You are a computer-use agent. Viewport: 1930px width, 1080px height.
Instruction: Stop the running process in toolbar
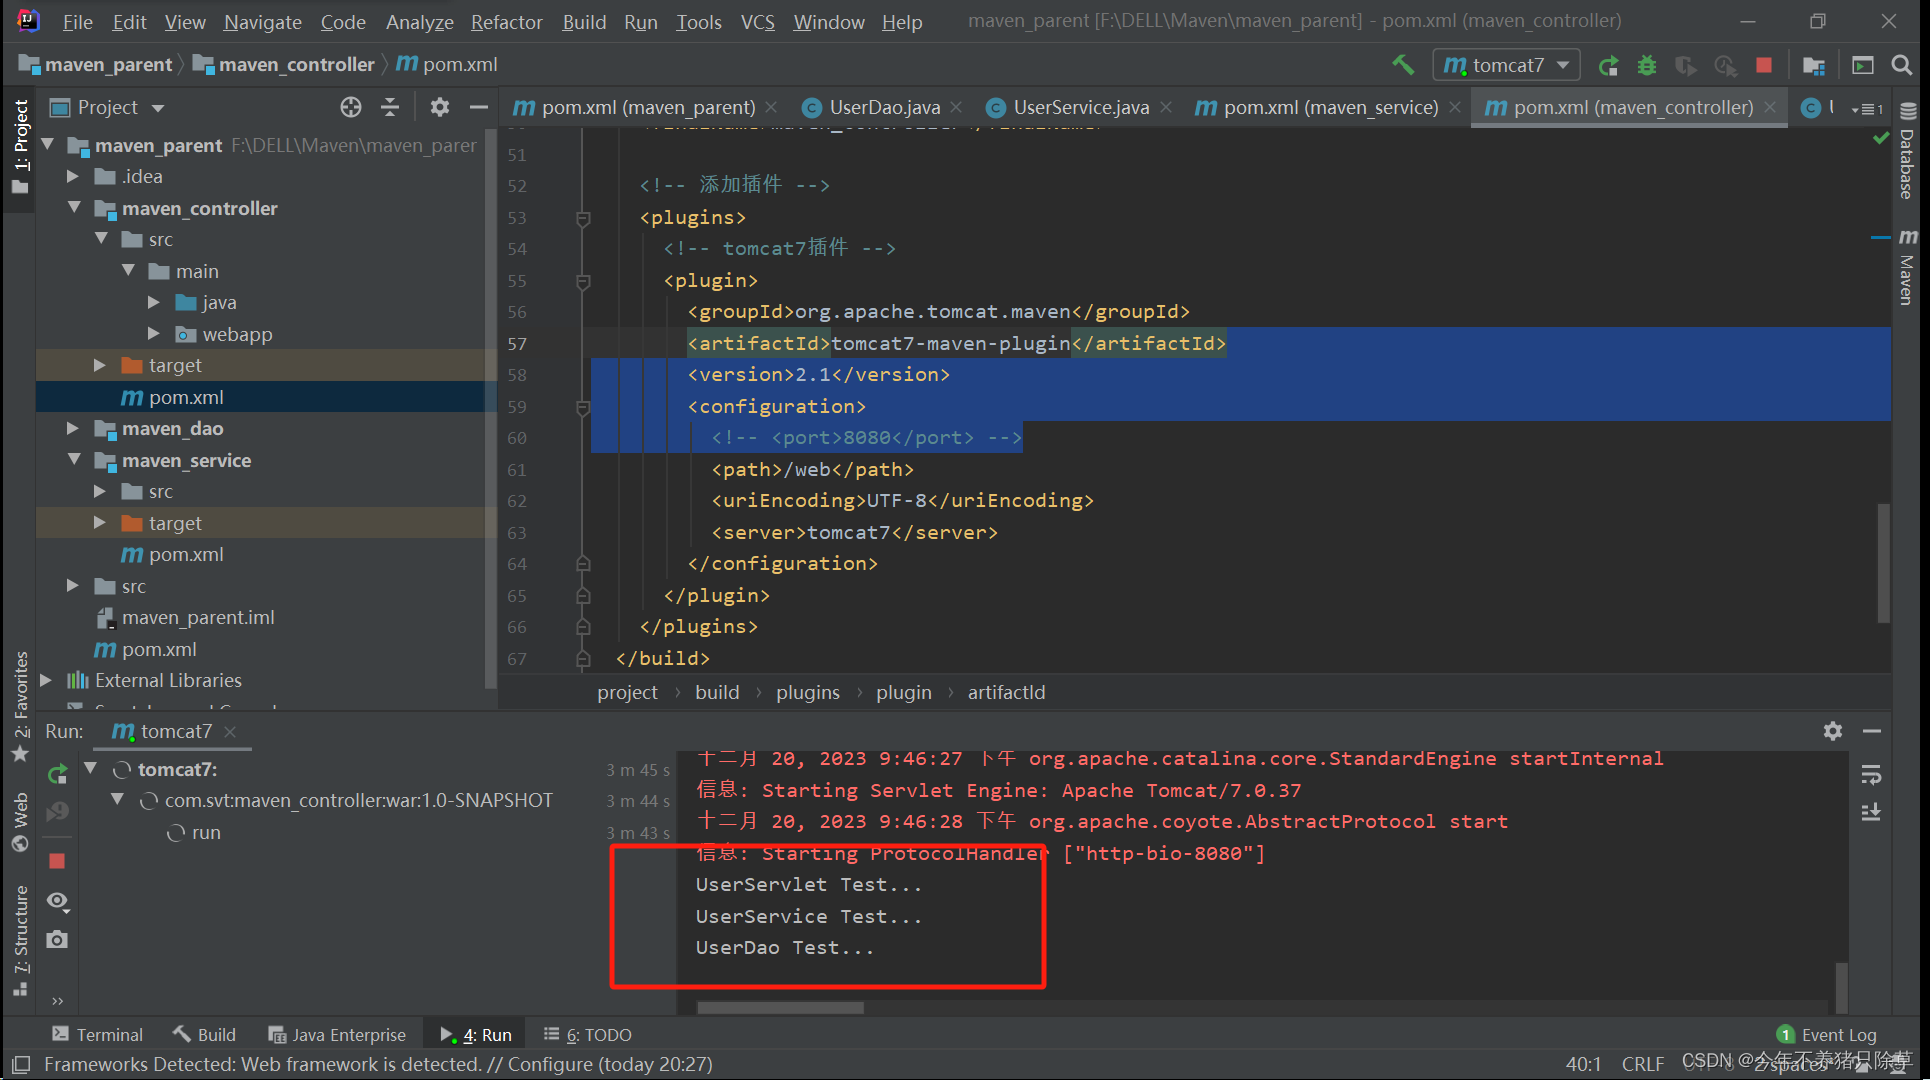[x=1764, y=65]
